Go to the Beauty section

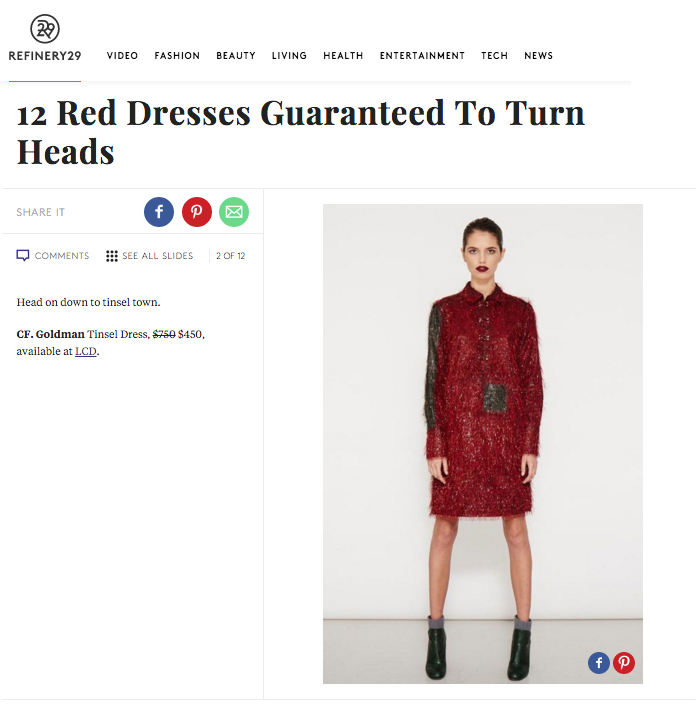pos(236,56)
